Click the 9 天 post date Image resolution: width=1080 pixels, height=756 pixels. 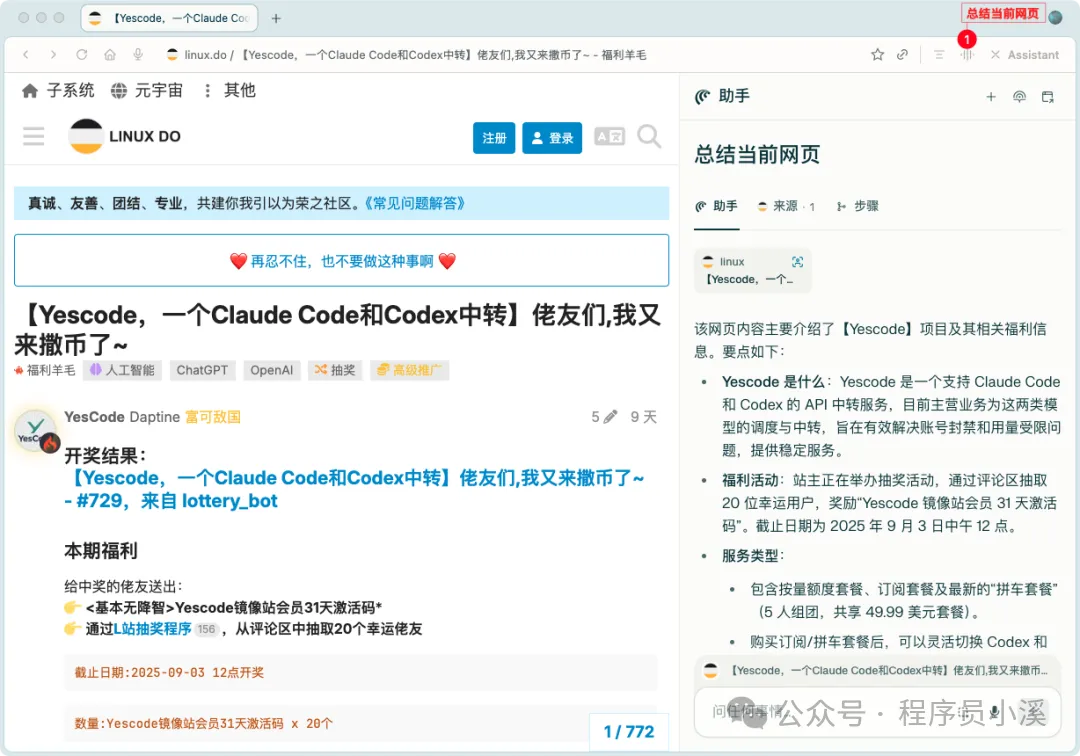(643, 417)
